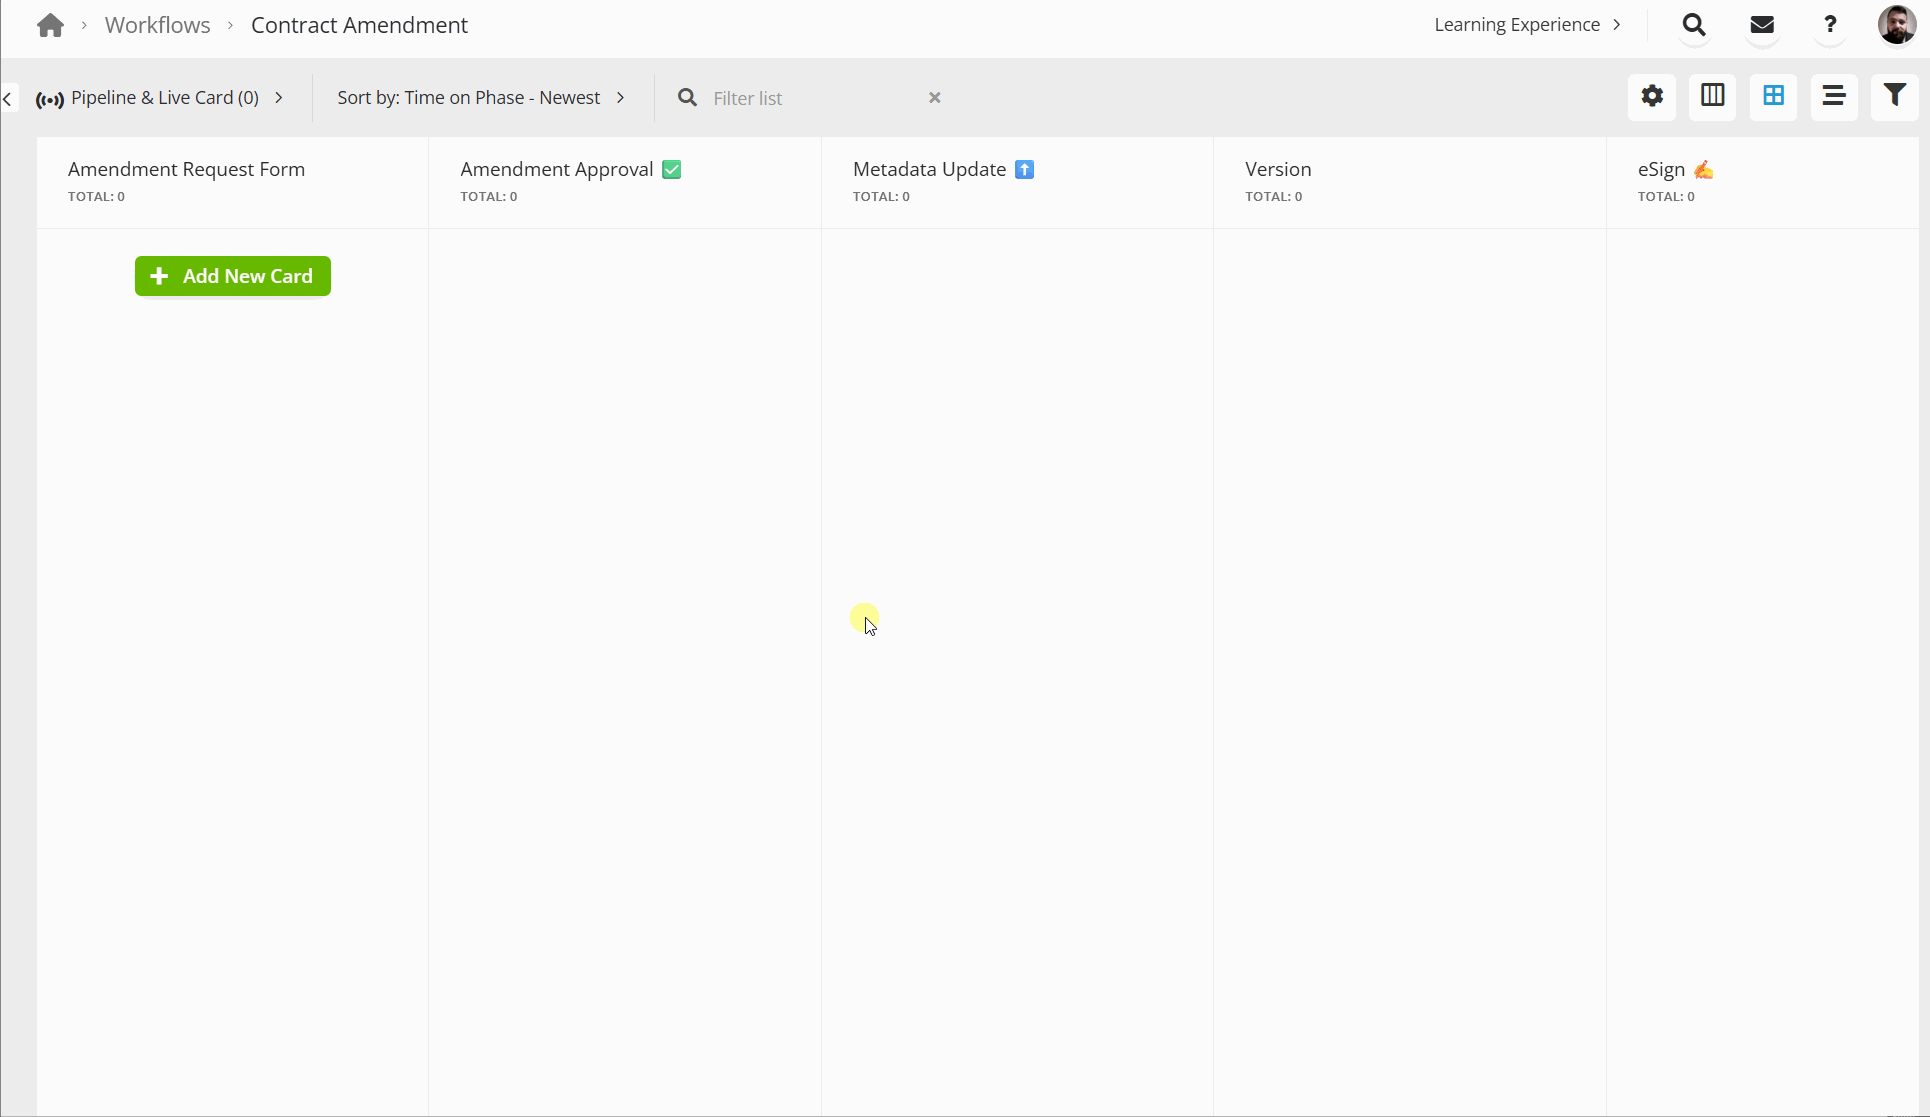
Task: Click Add New Card button
Action: pos(233,276)
